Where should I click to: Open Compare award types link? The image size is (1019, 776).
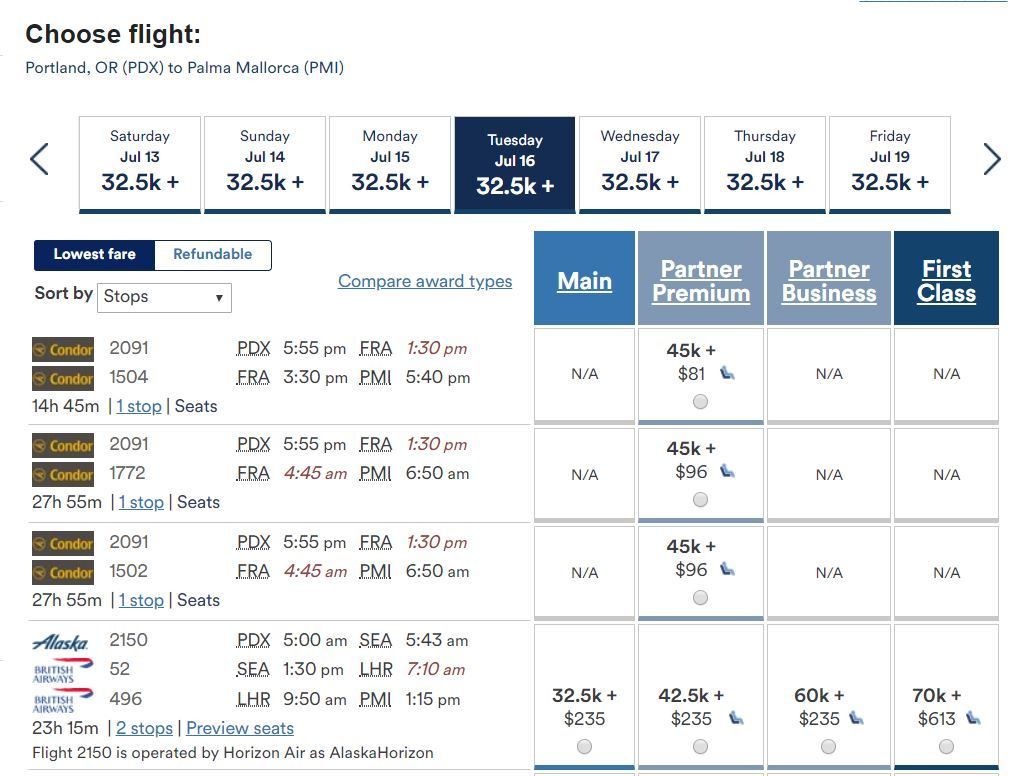[x=425, y=281]
